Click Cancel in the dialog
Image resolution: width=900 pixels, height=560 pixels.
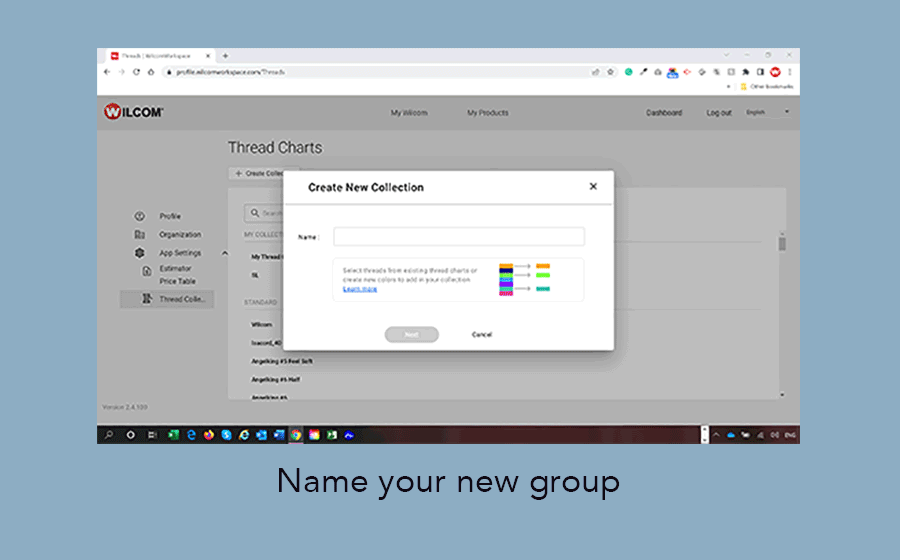(x=482, y=335)
